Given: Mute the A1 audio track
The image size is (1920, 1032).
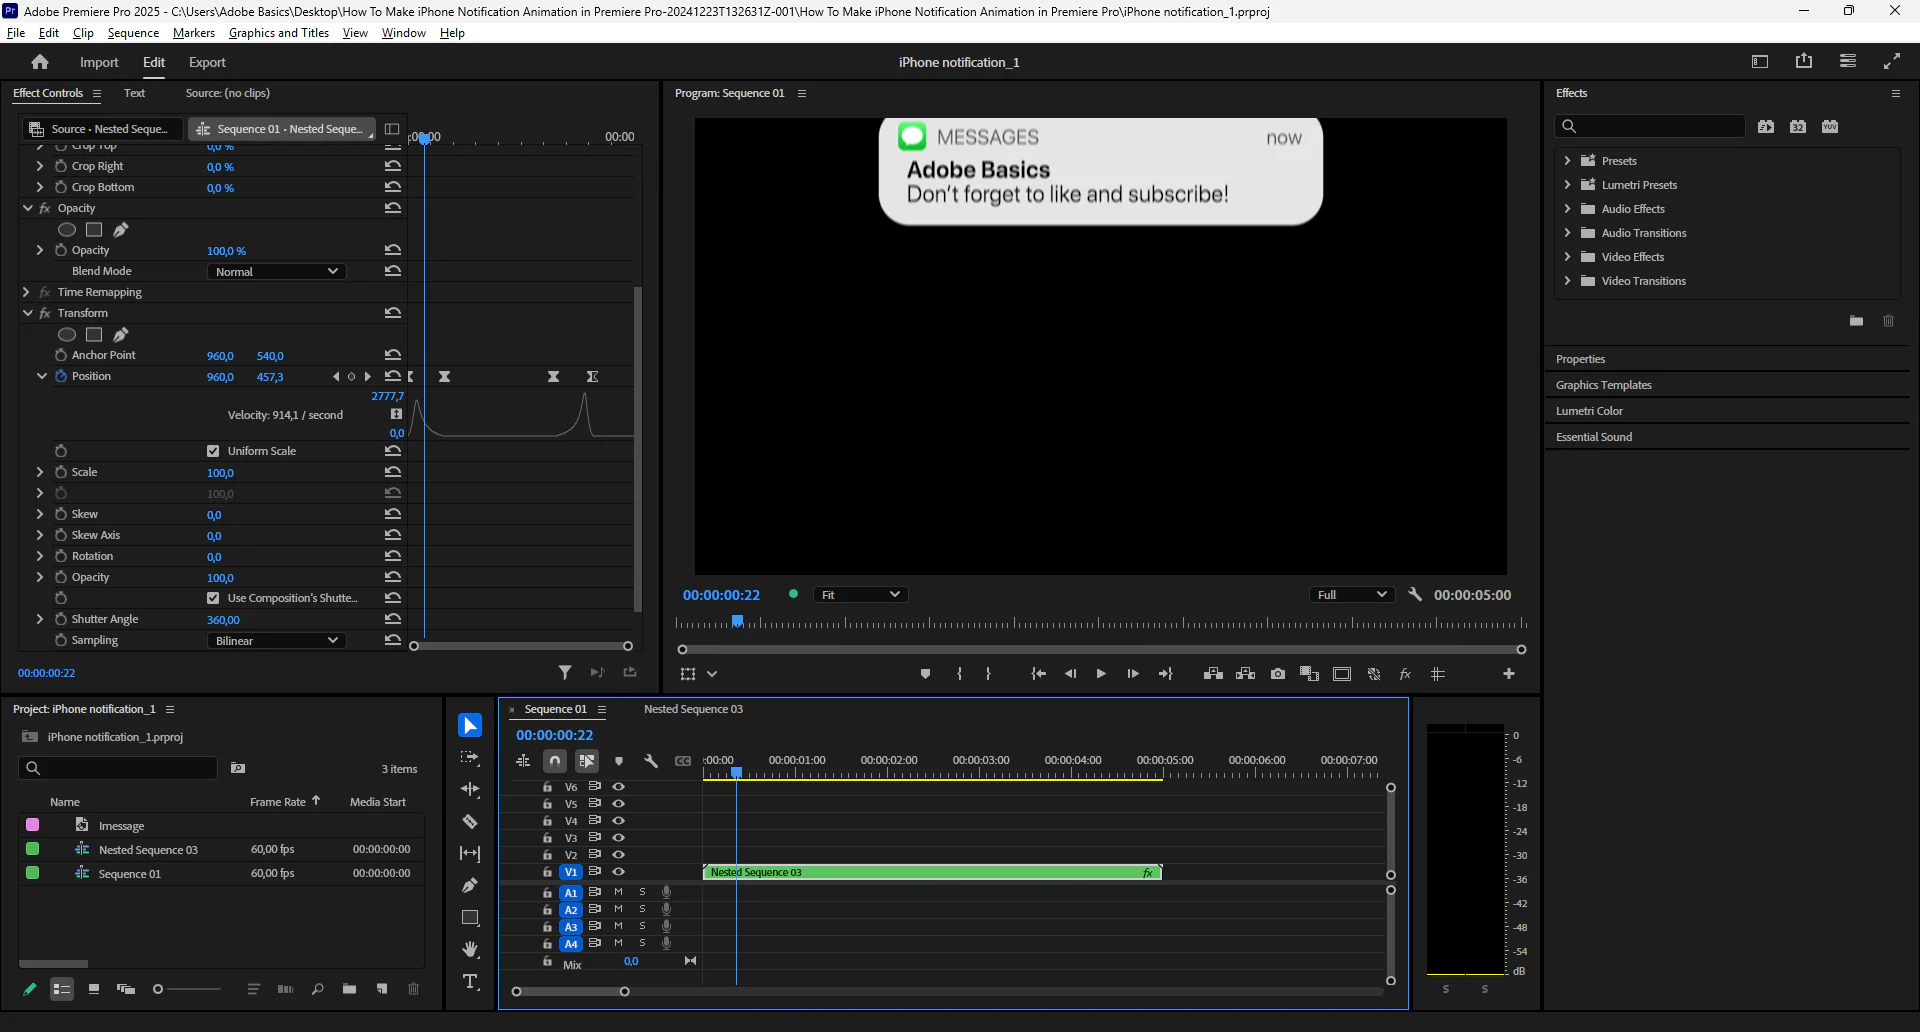Looking at the screenshot, I should (617, 893).
